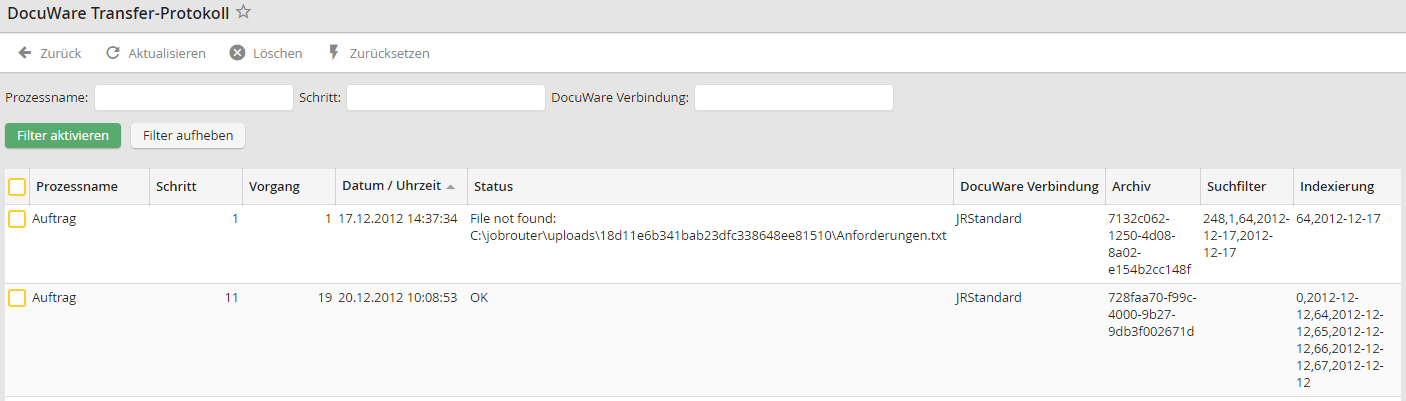Check the second Auftrag row checkbox

17,298
